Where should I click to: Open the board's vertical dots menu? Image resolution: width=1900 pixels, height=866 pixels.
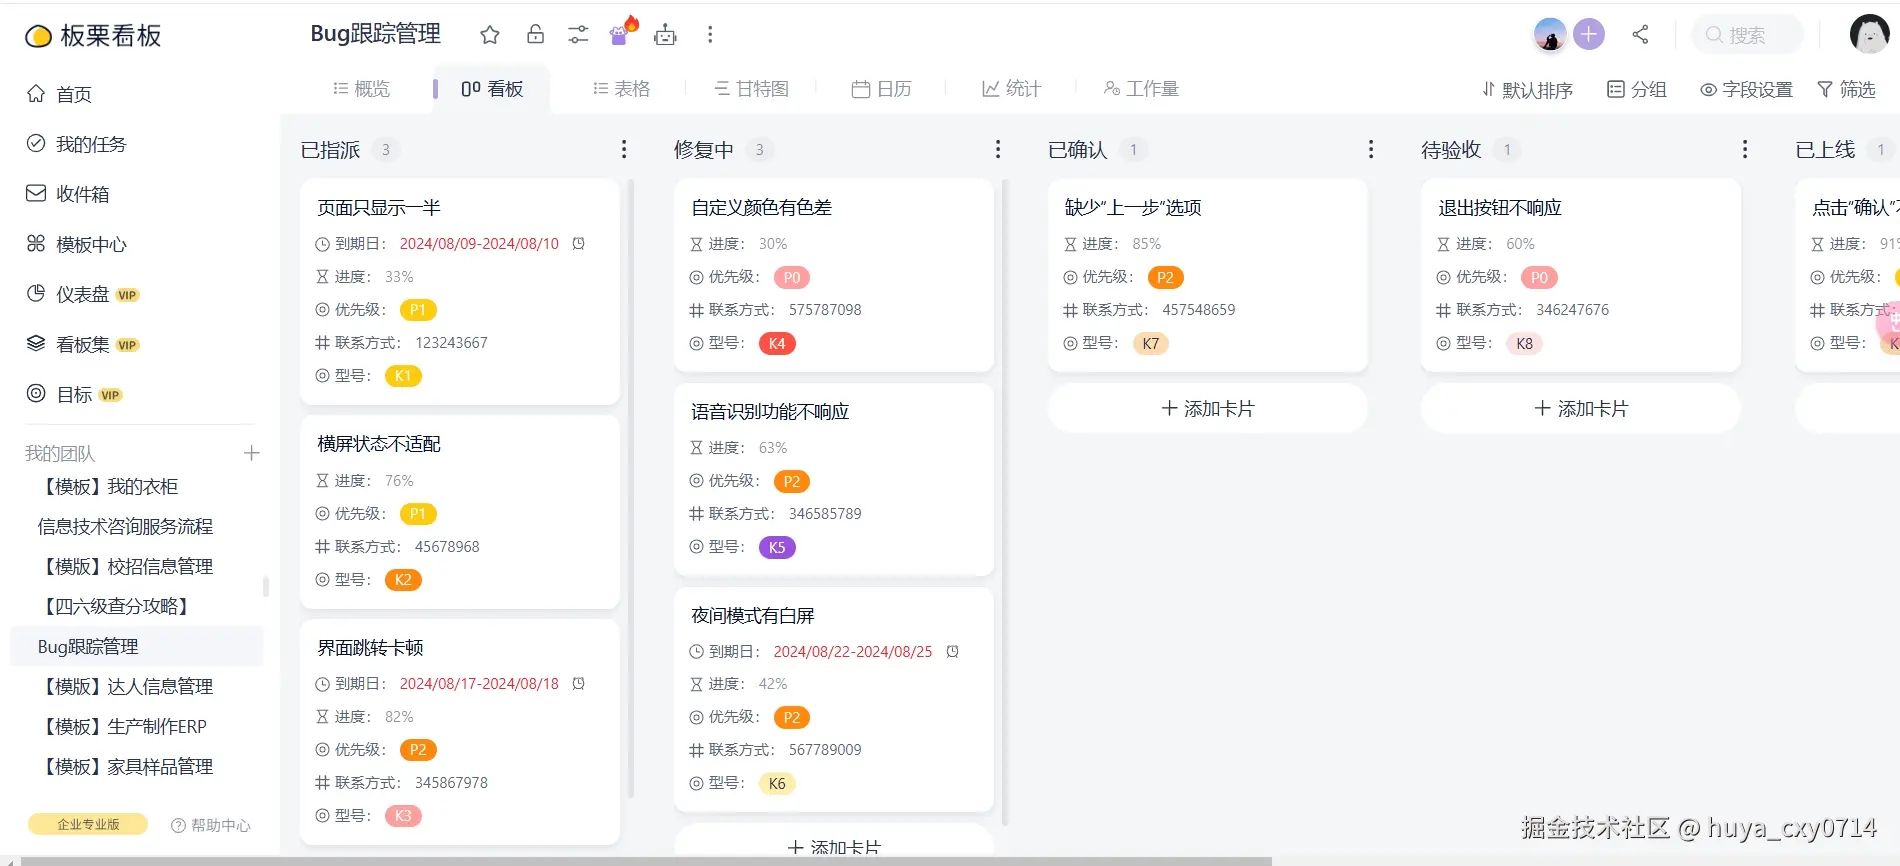(x=710, y=35)
